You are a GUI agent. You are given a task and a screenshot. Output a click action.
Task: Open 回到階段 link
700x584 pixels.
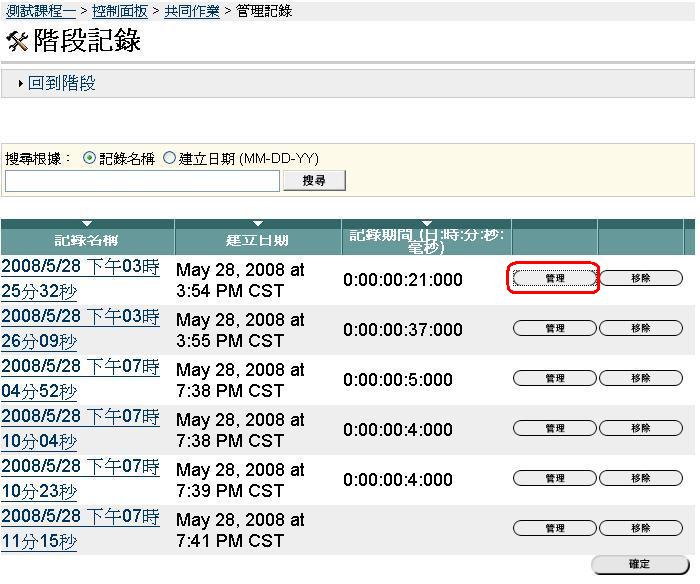click(x=61, y=84)
